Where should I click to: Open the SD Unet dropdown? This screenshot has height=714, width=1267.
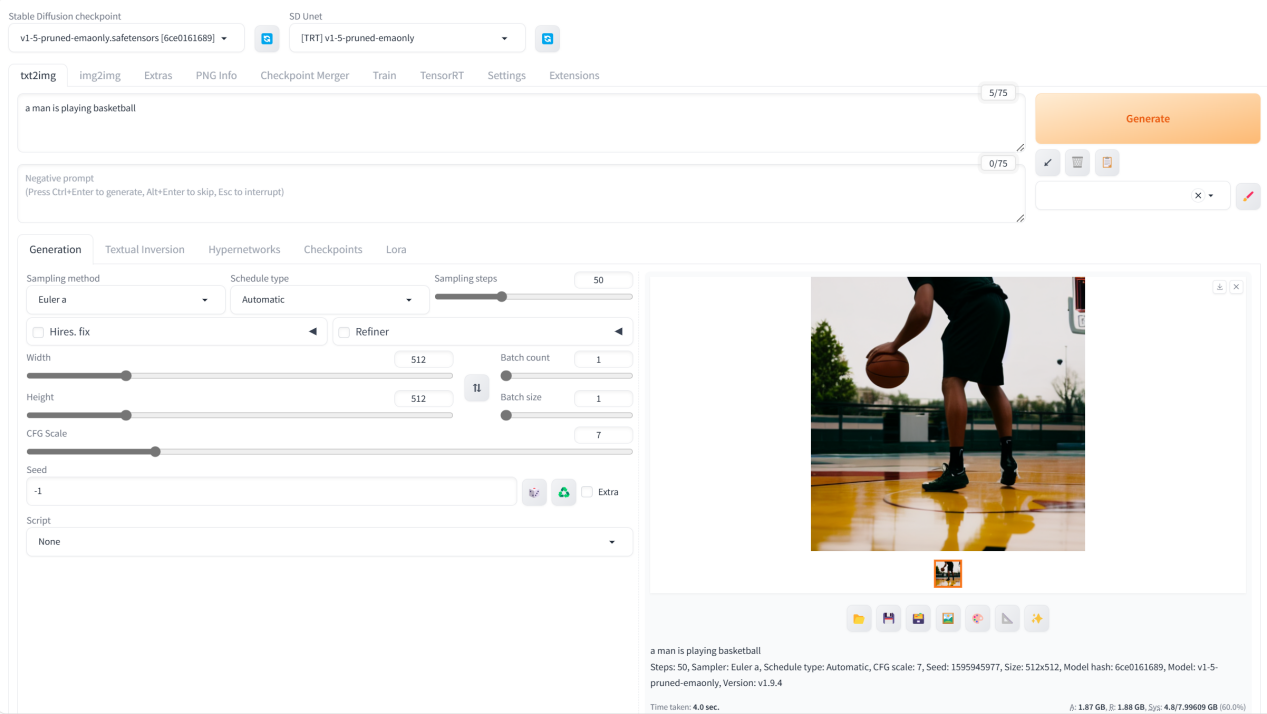(x=407, y=38)
